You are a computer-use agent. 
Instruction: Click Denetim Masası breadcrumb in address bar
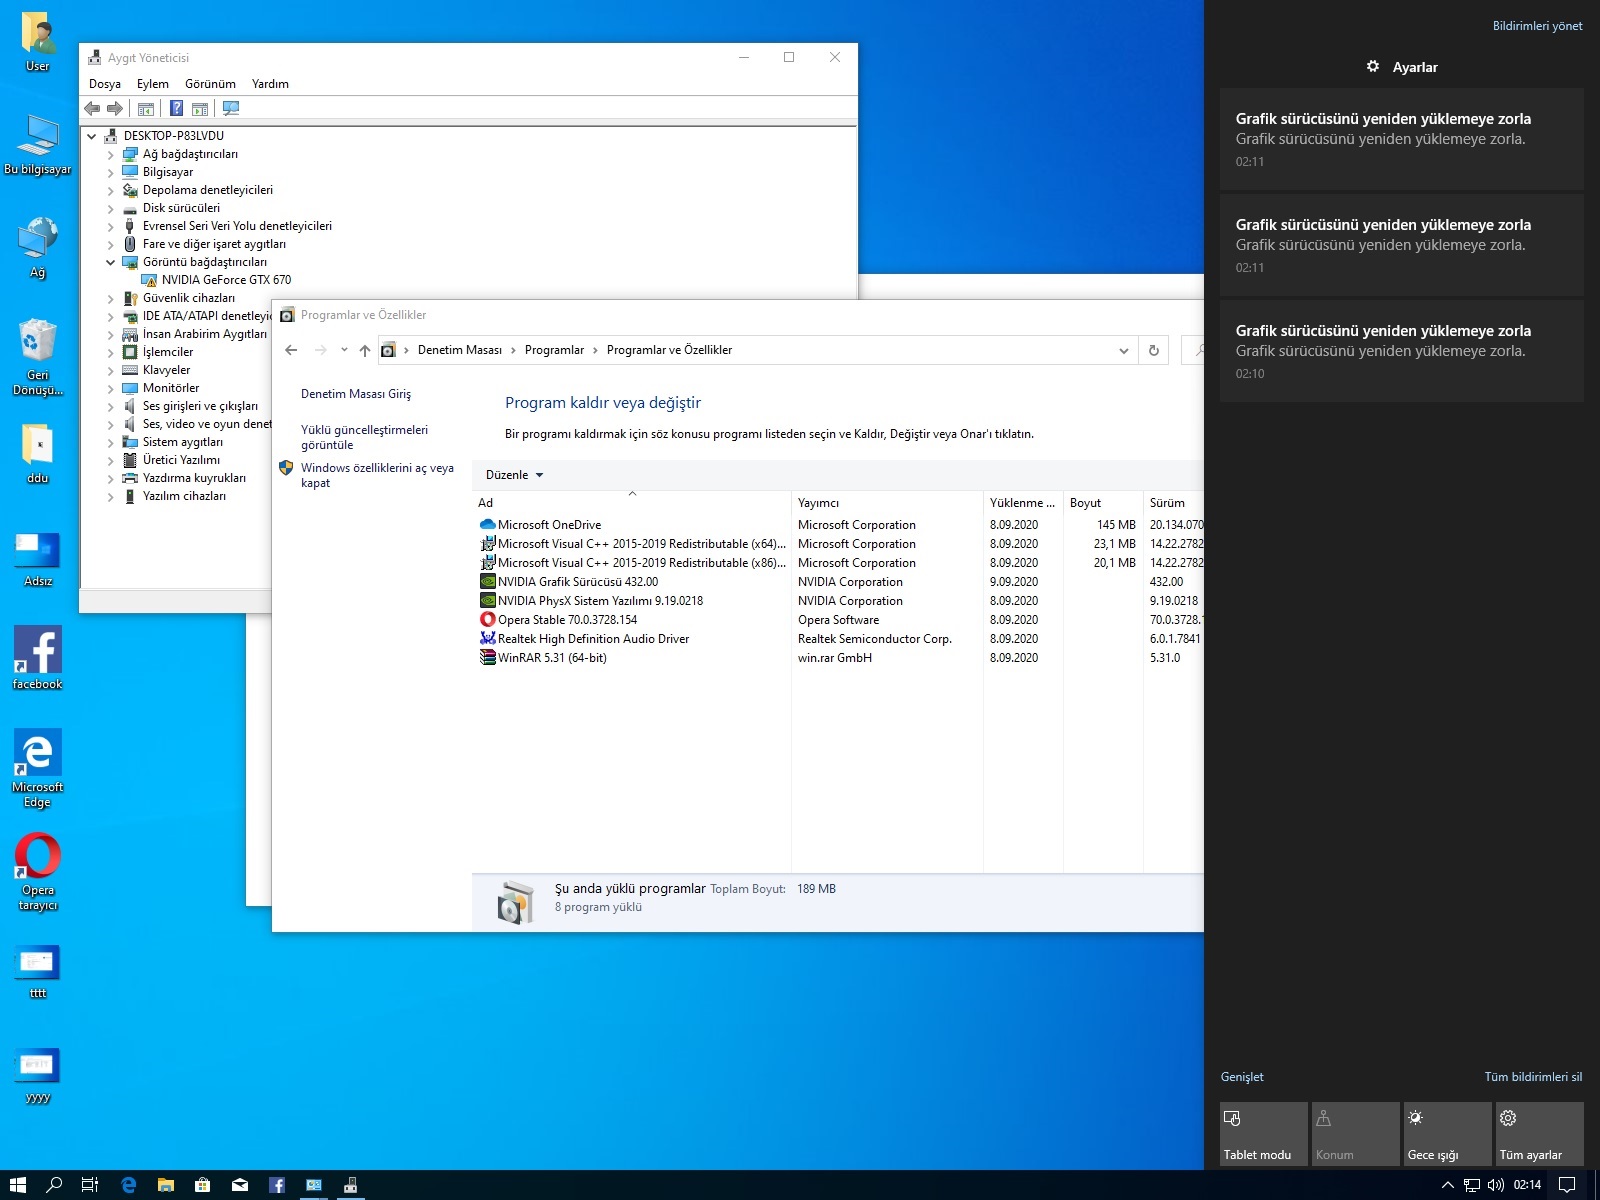(460, 350)
